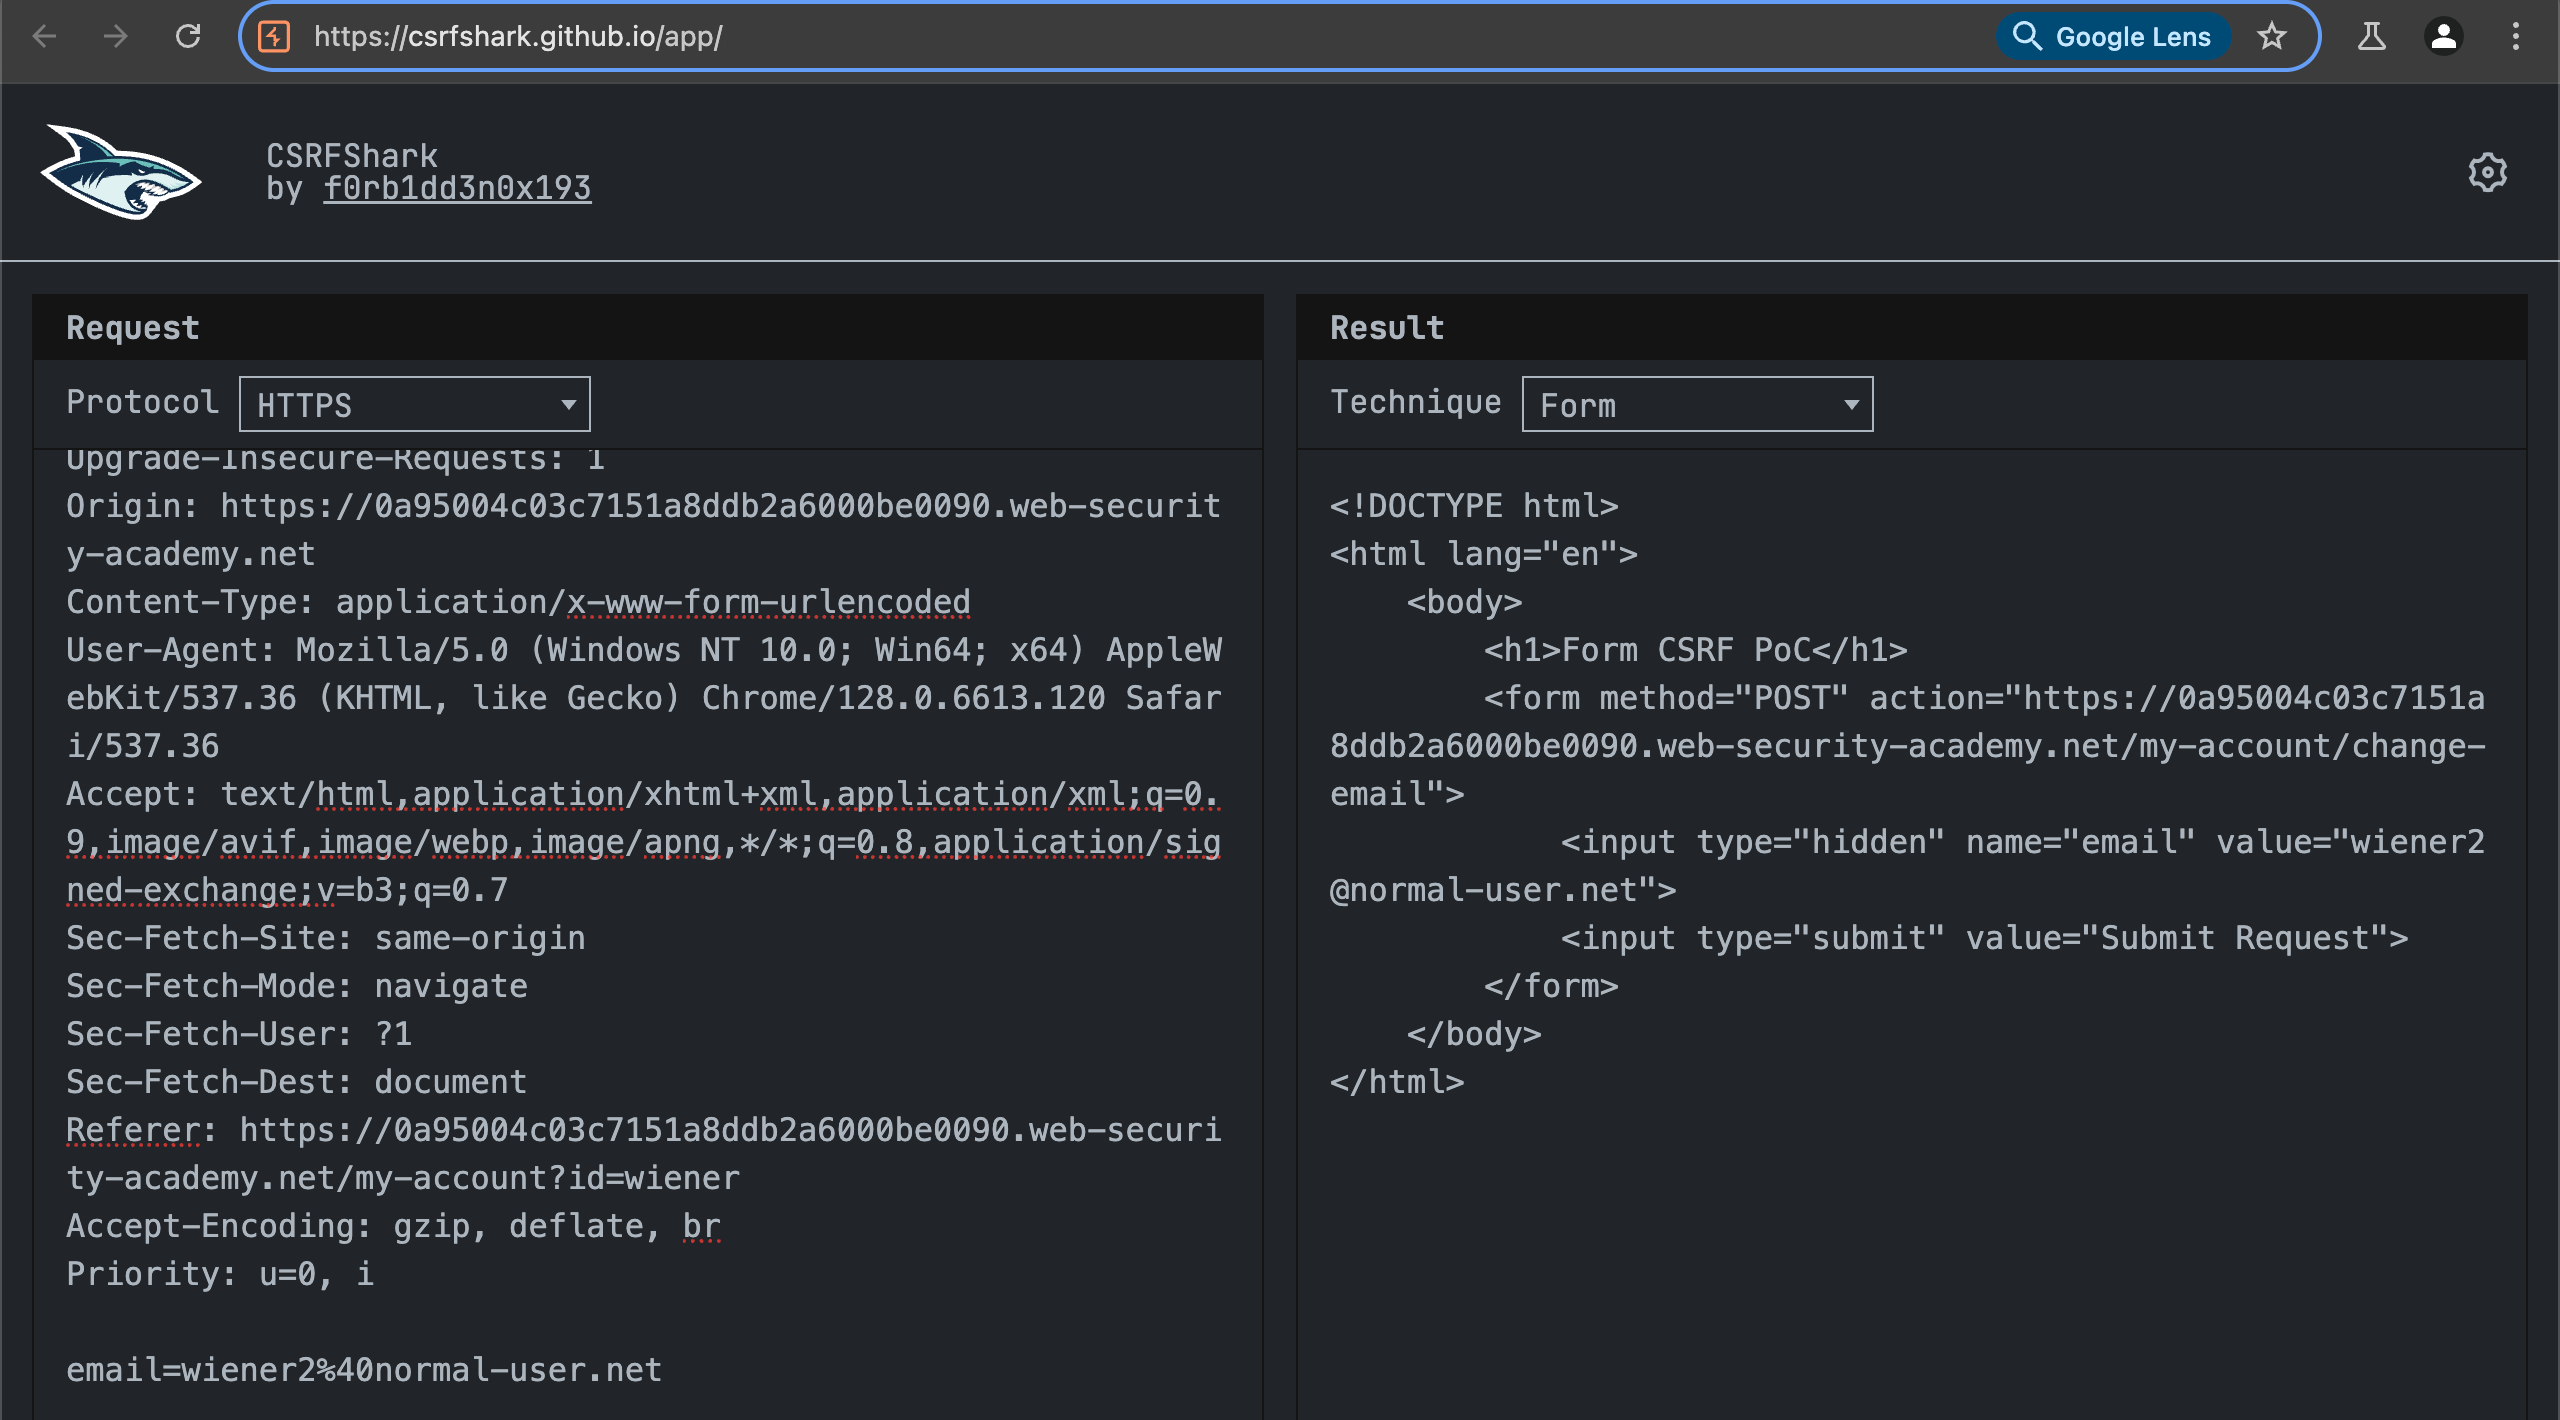Click browser back arrow
Screen dimensions: 2560x1420
point(45,37)
